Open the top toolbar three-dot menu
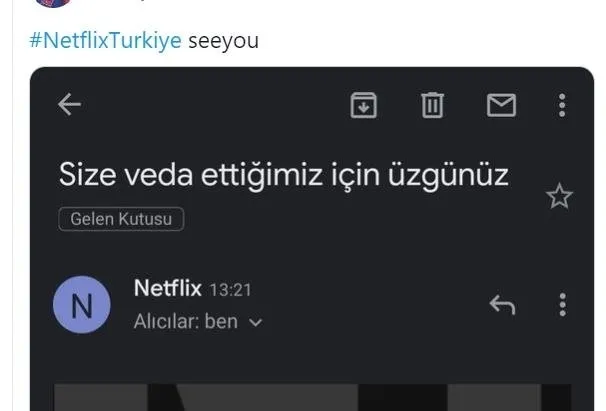The height and width of the screenshot is (411, 606). pyautogui.click(x=562, y=104)
